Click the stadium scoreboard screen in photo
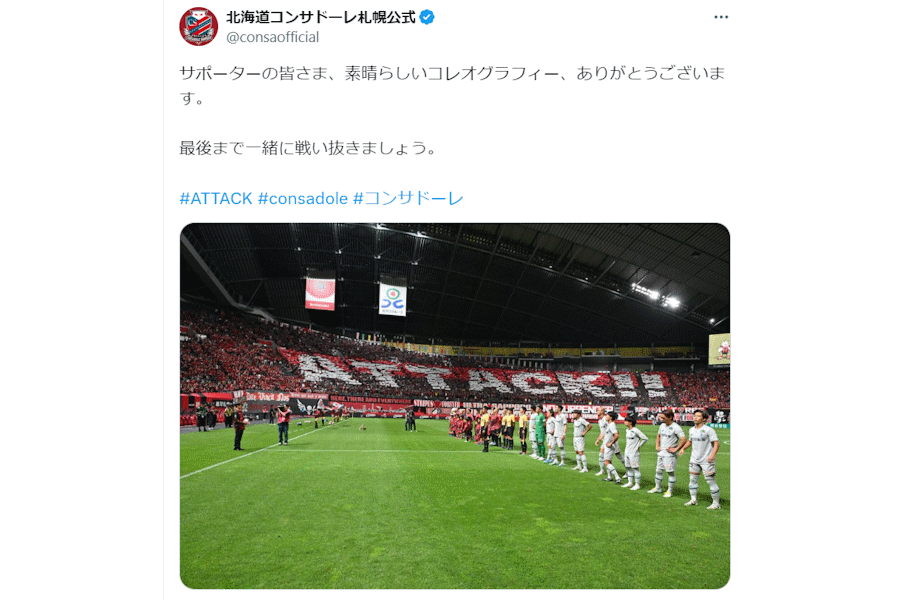Screen dimensions: 900x600 tap(719, 349)
